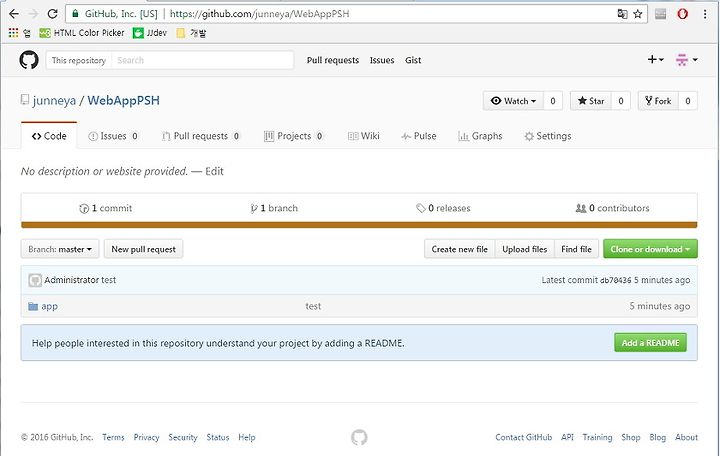Open the Apps grid bookmark icon
This screenshot has width=720, height=456.
[x=14, y=33]
